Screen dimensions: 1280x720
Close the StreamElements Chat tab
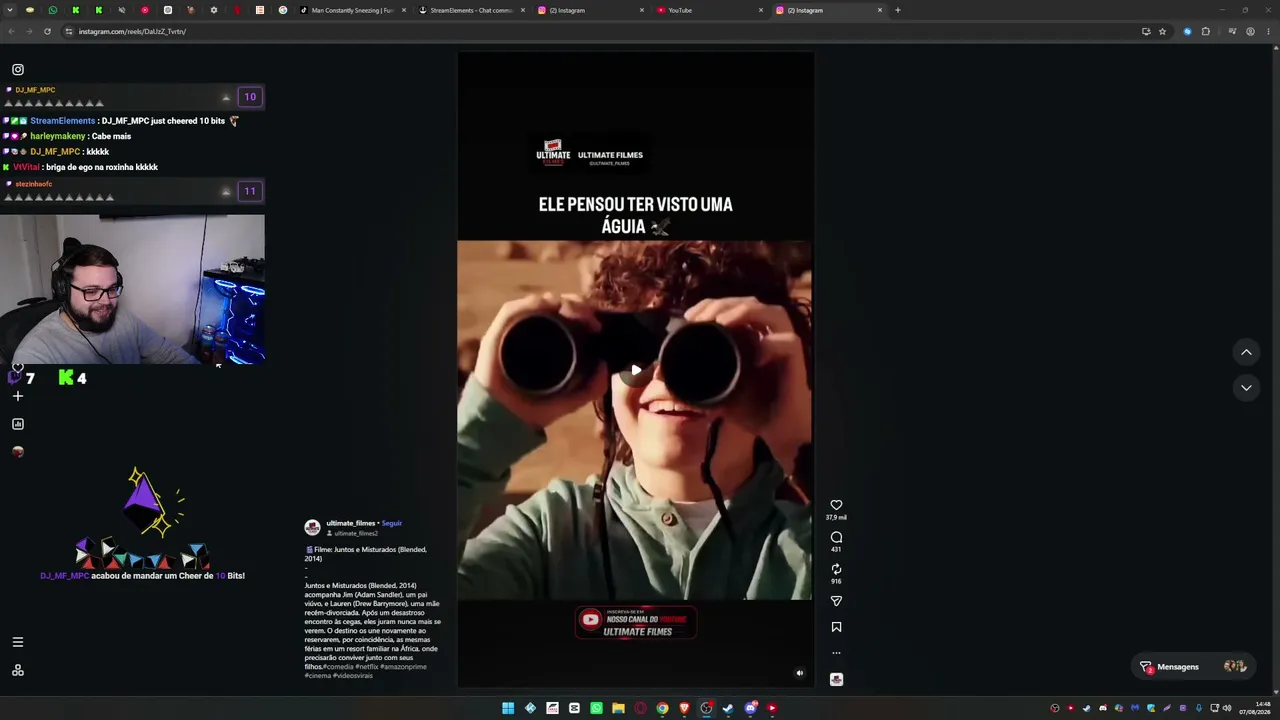coord(523,10)
